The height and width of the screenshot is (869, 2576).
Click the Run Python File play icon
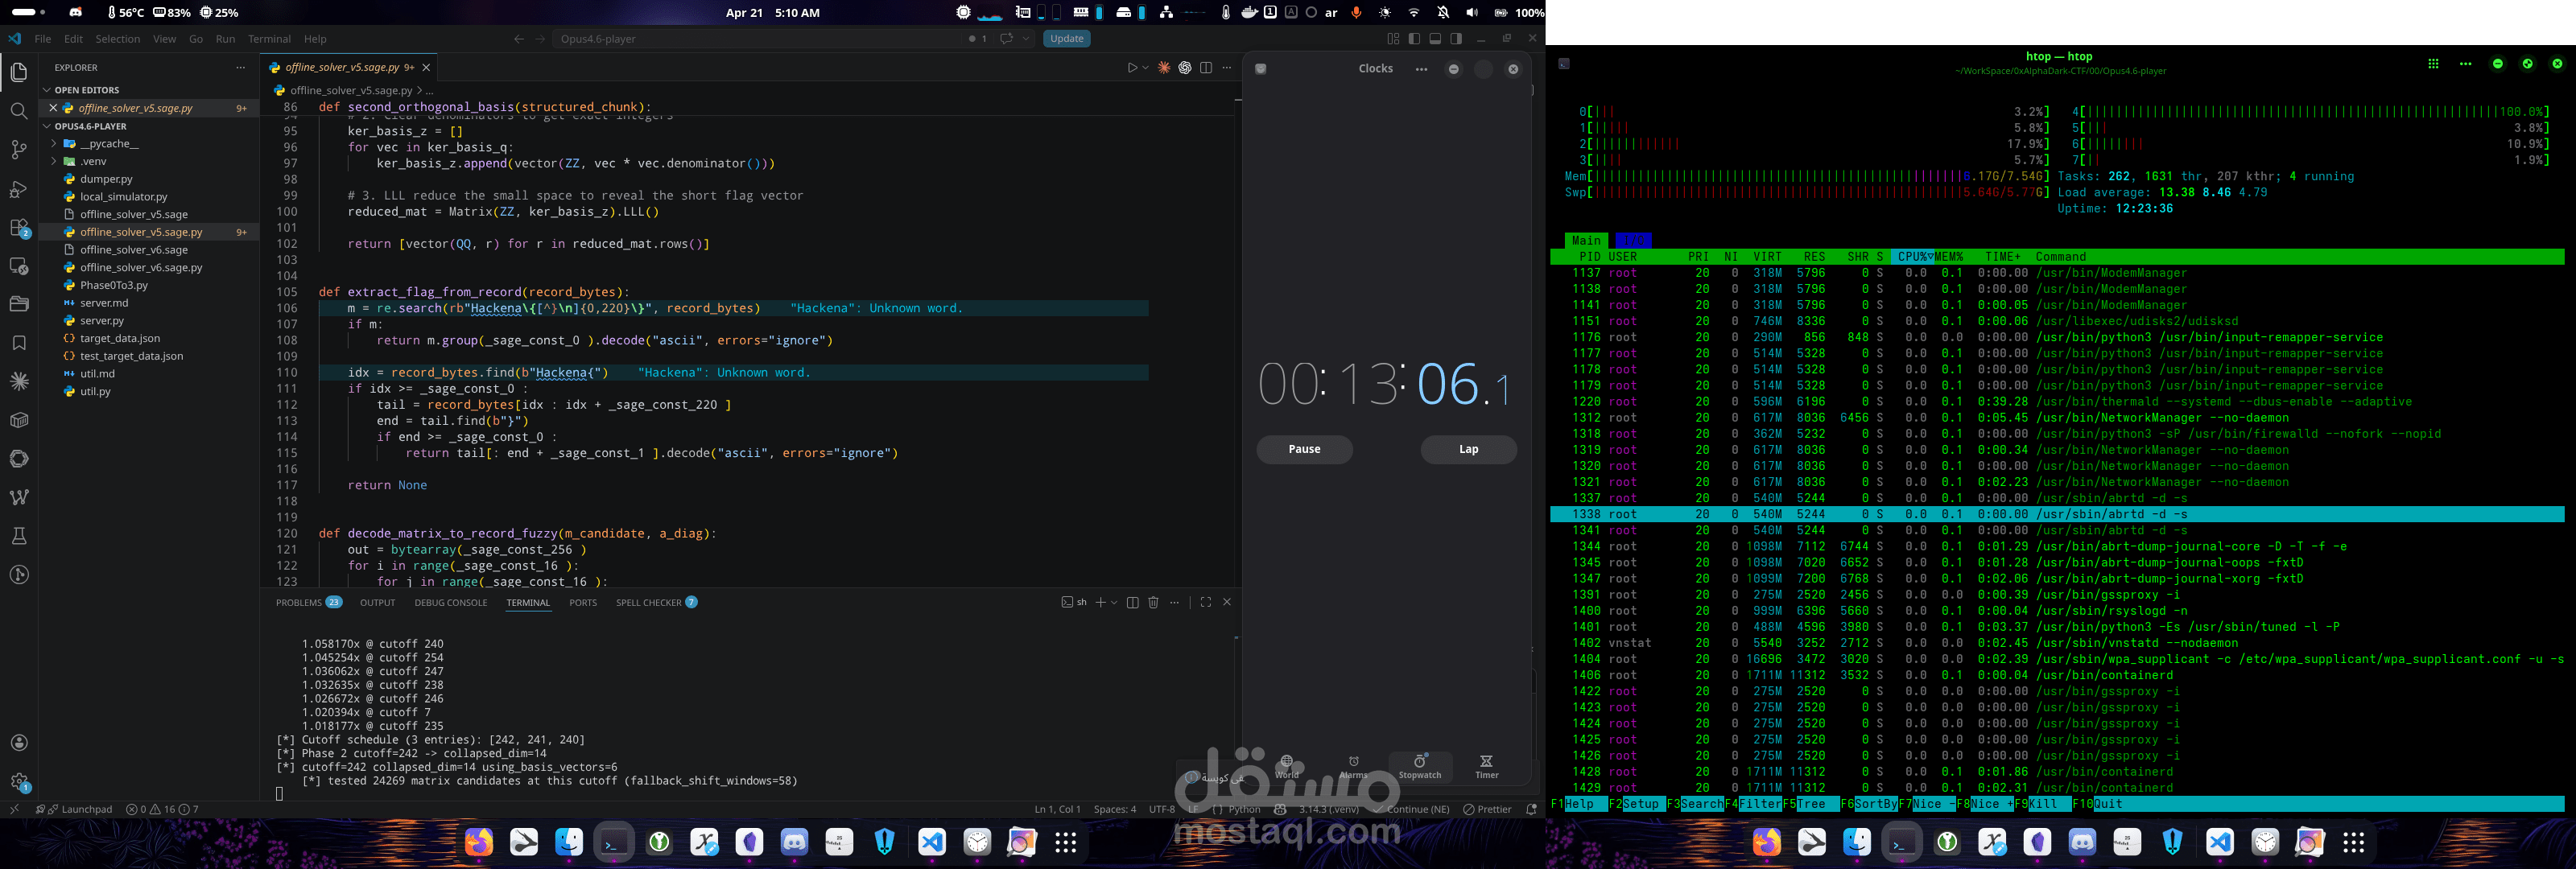click(x=1132, y=68)
